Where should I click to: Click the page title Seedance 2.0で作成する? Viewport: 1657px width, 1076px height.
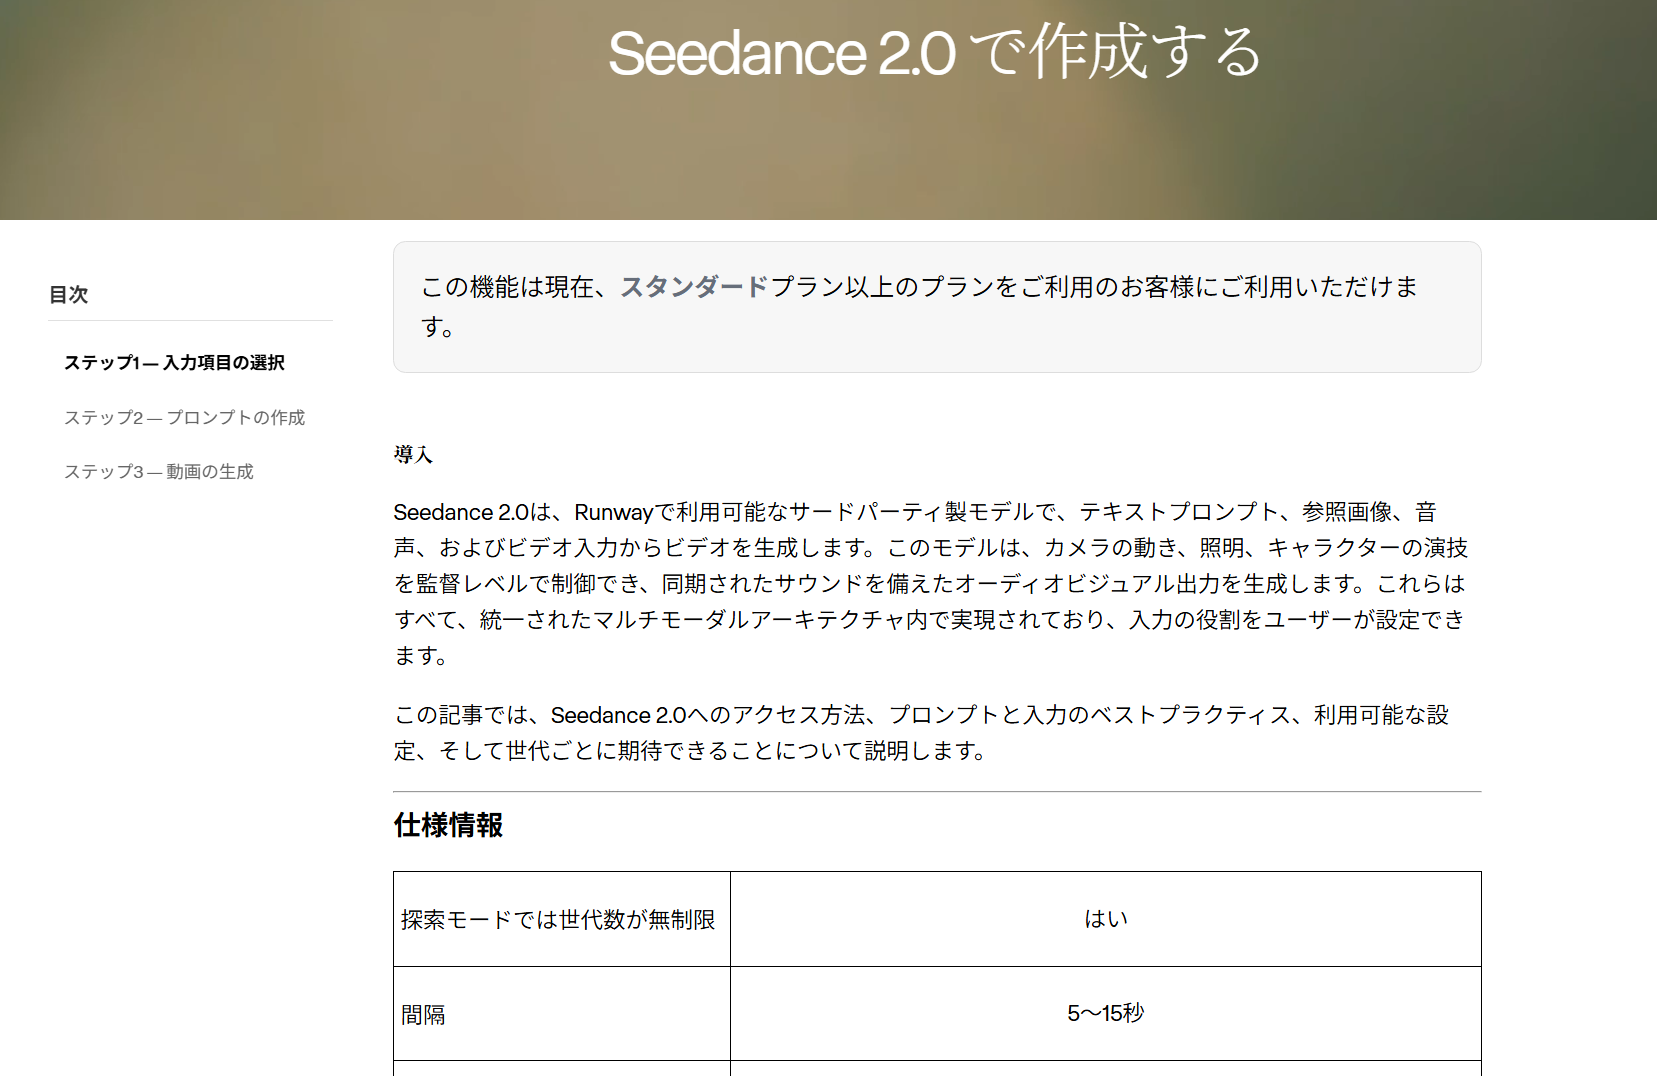935,52
